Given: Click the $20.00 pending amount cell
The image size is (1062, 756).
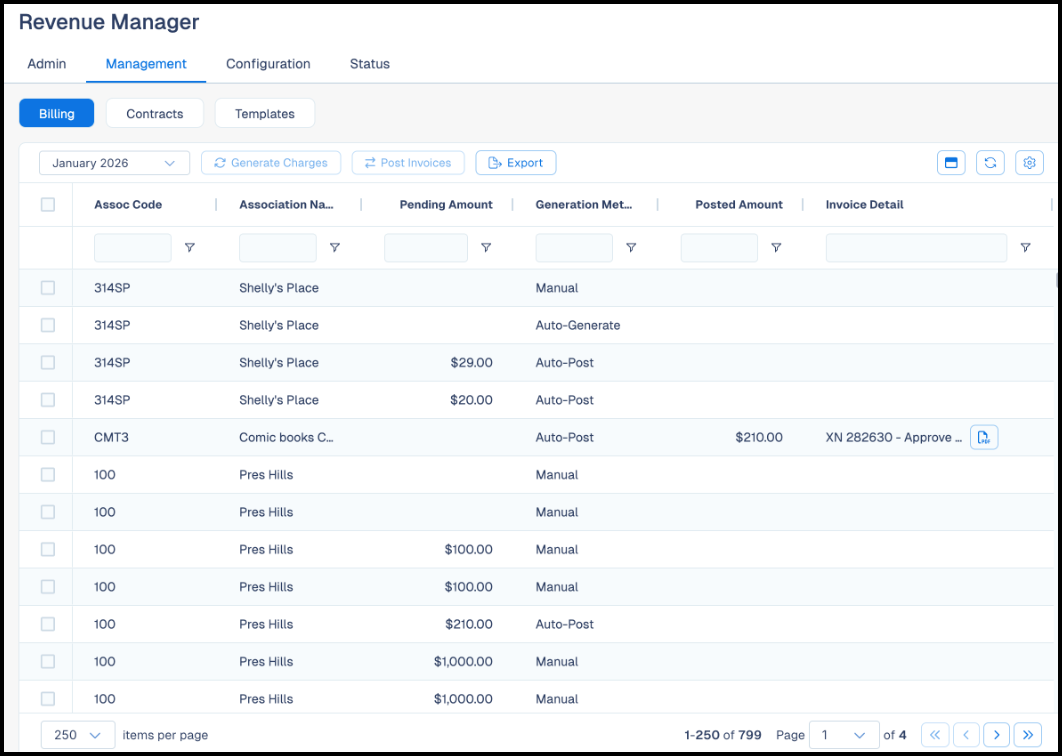Looking at the screenshot, I should [x=471, y=400].
